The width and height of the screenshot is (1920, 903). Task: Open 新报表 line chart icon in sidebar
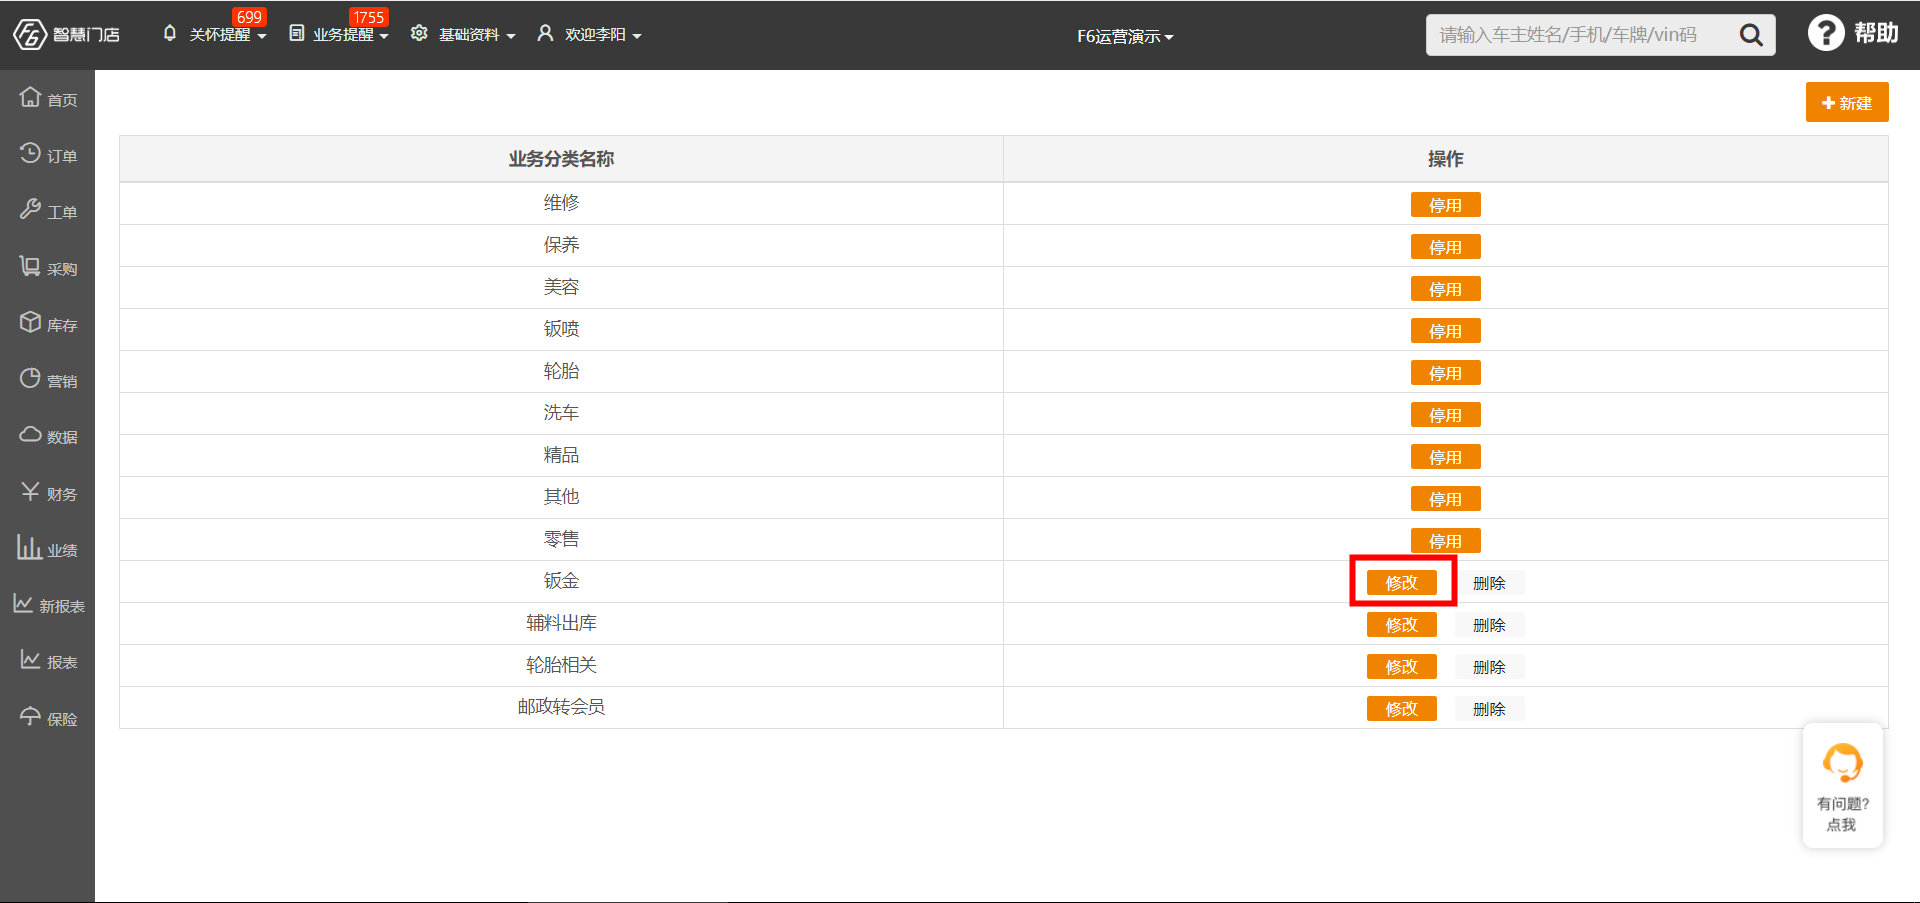coord(23,603)
